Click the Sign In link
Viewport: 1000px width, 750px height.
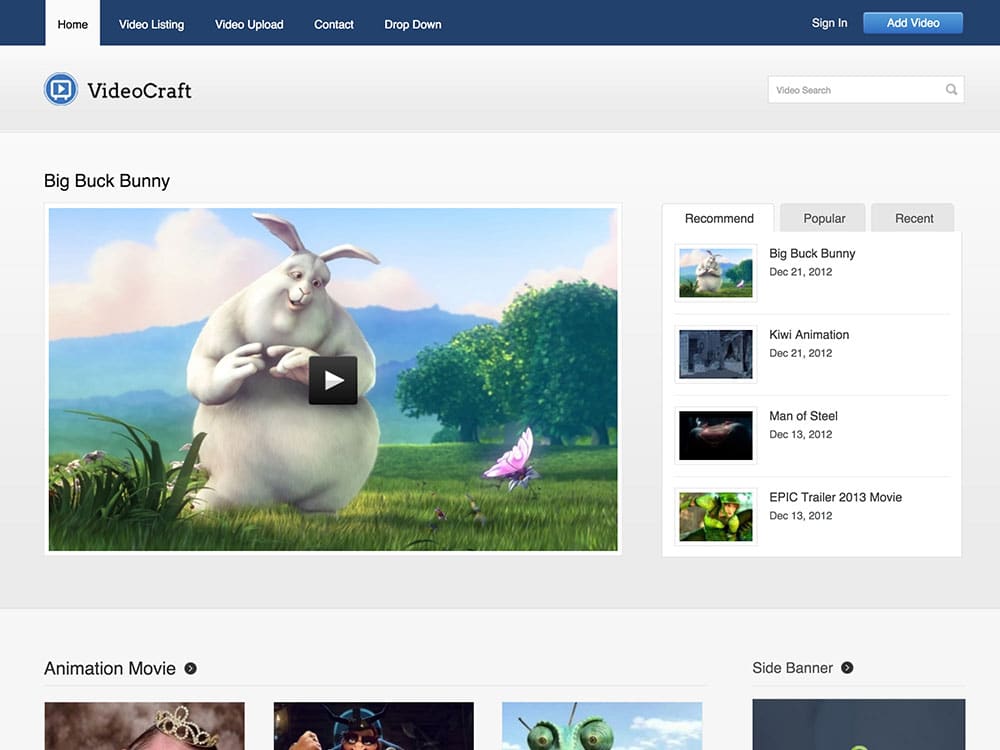(829, 23)
